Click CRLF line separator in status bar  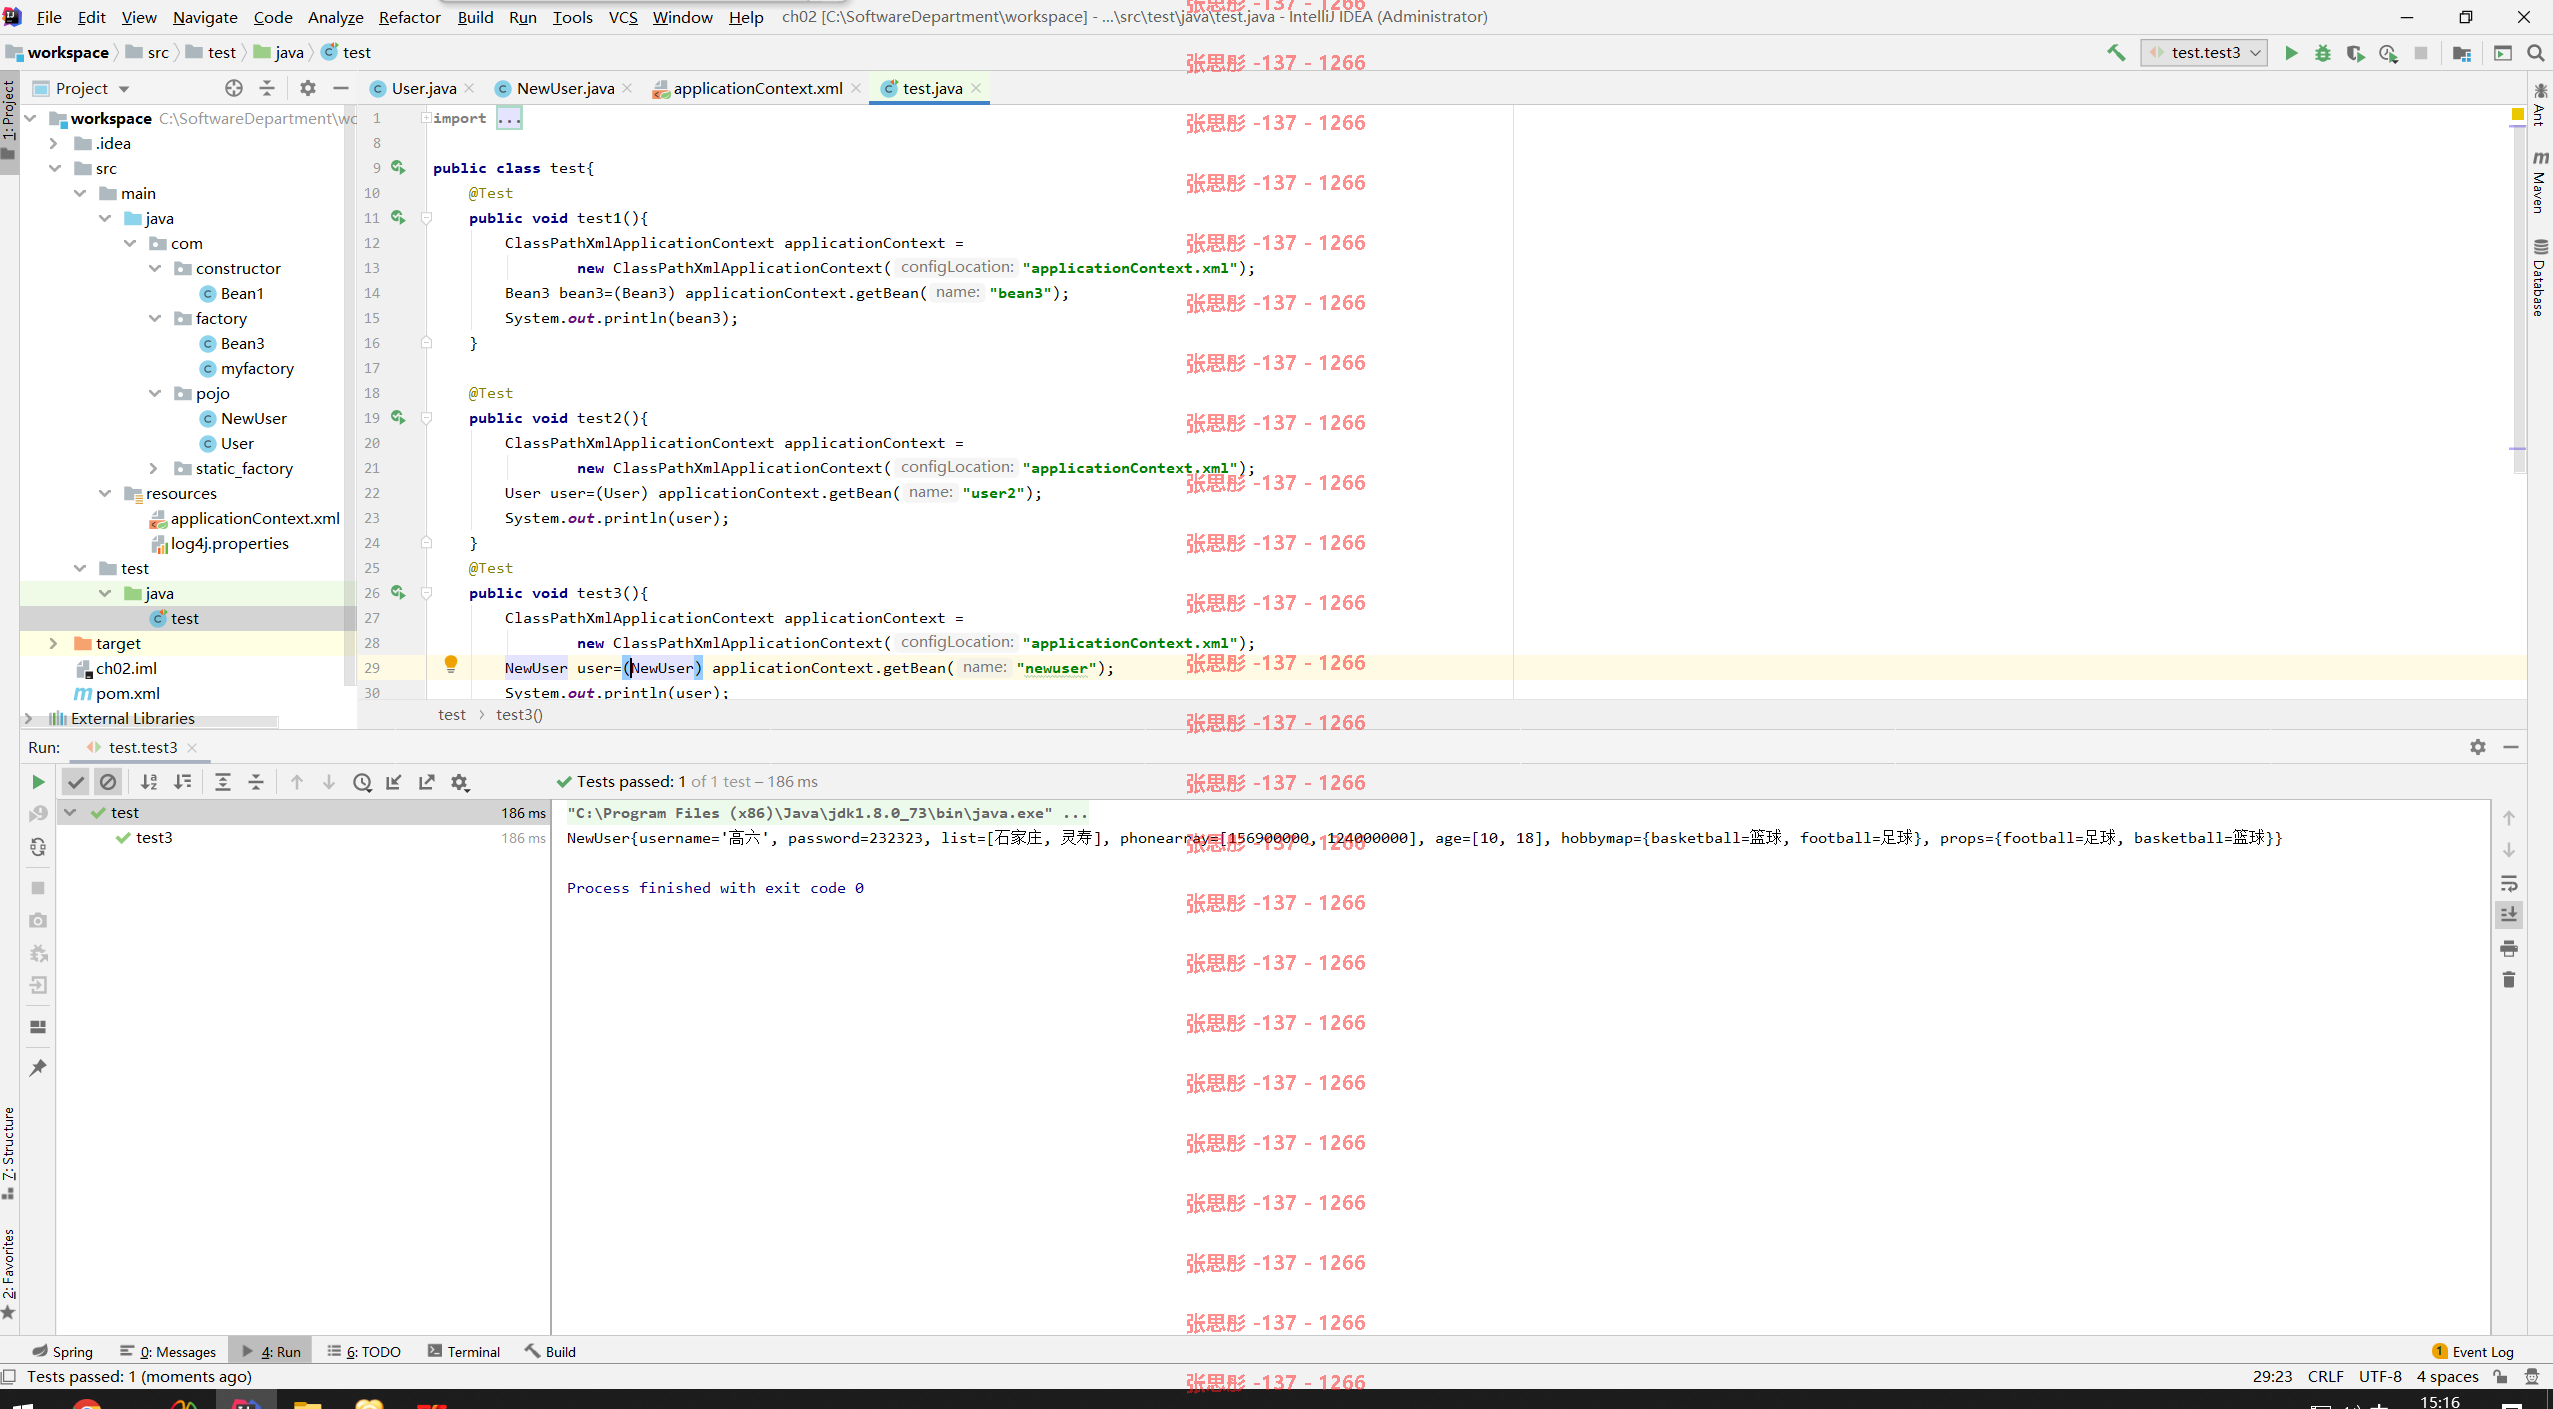click(2325, 1376)
